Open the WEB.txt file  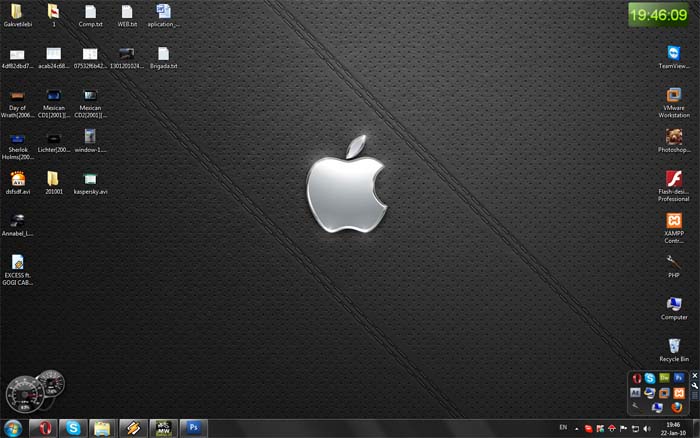[x=127, y=15]
